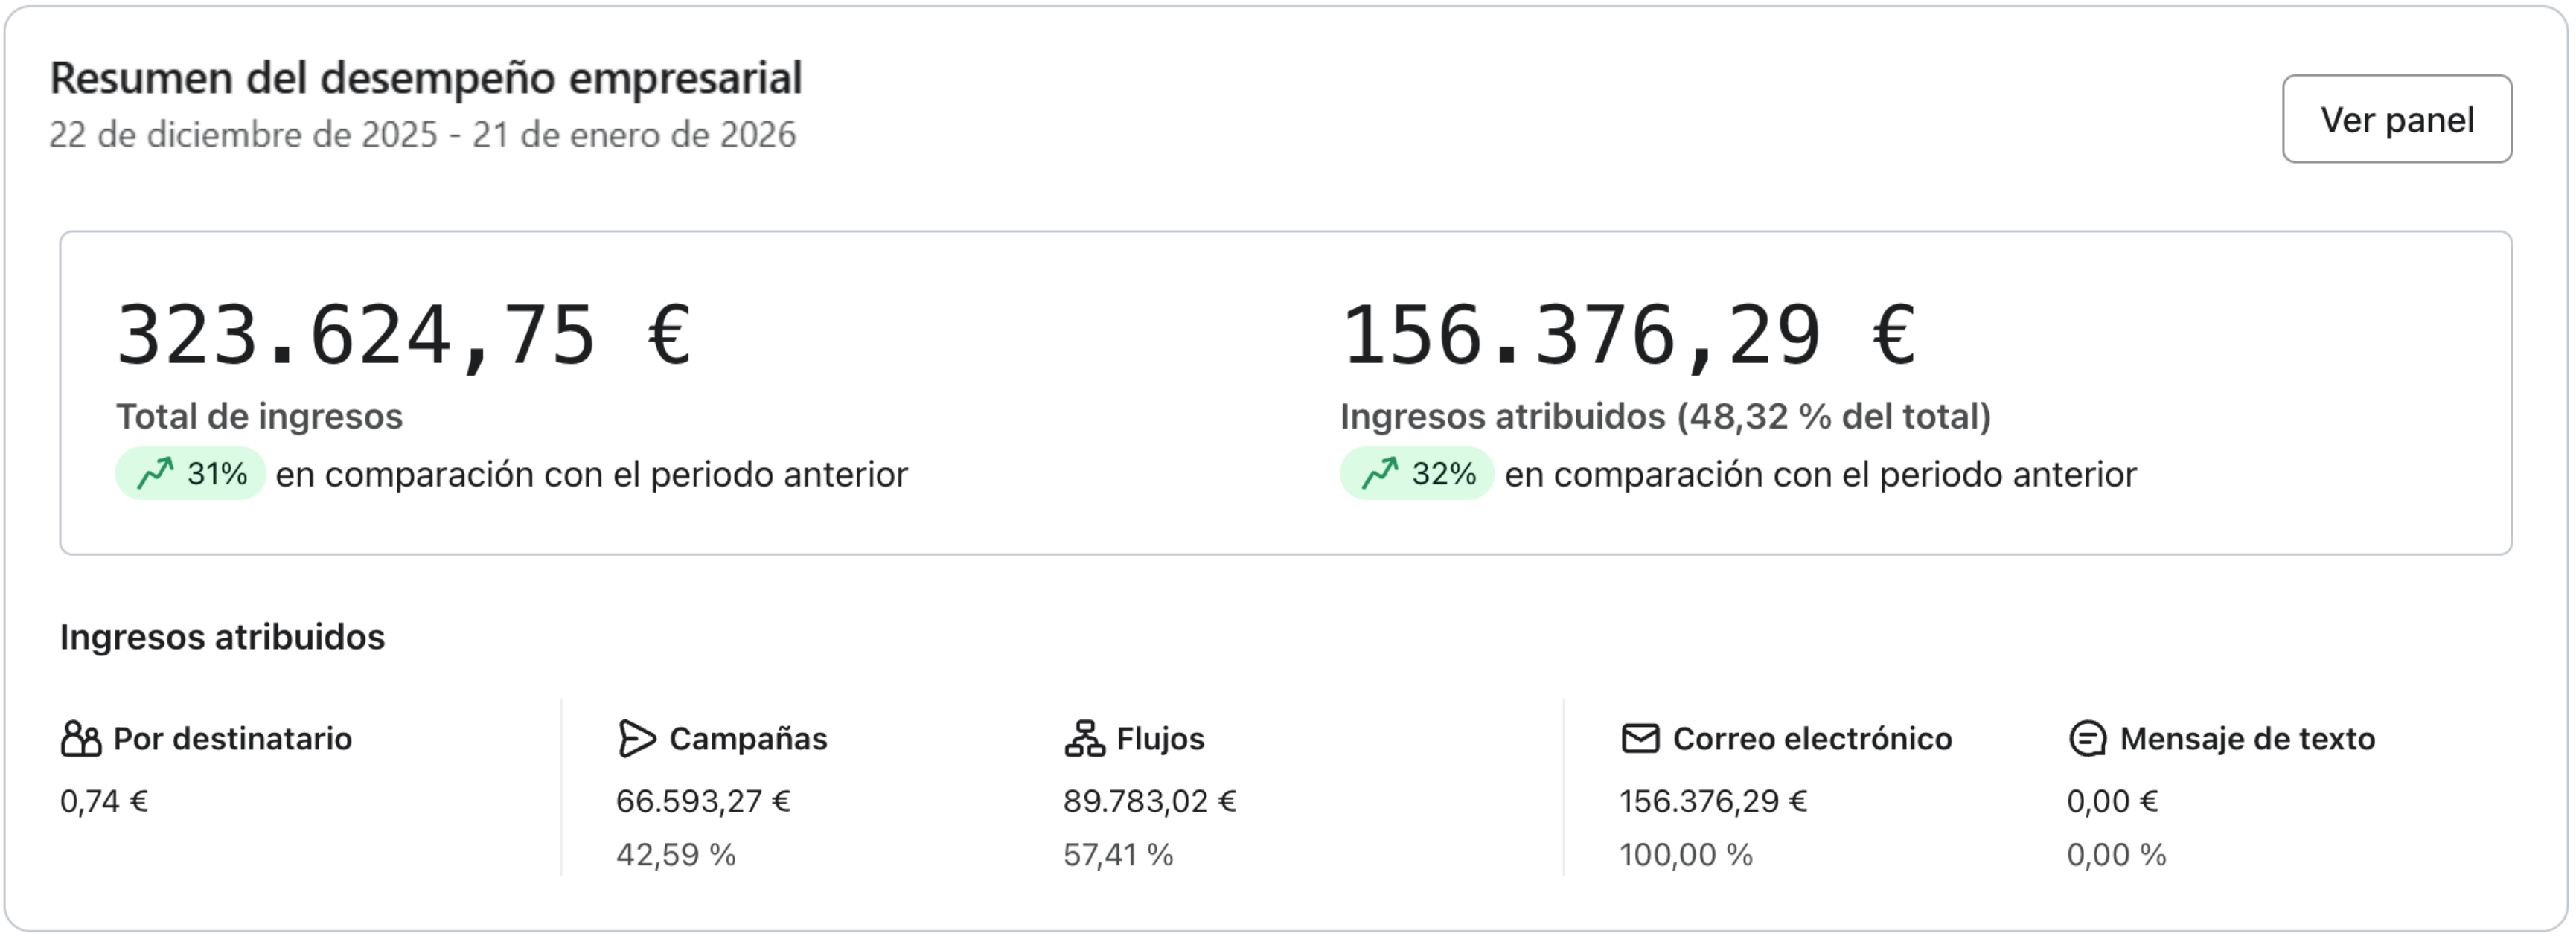Click the date range 22 de diciembre subtitle

tap(422, 135)
